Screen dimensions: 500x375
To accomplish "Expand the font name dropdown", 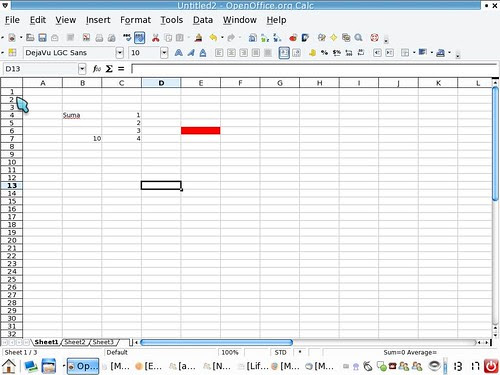I will coord(119,53).
